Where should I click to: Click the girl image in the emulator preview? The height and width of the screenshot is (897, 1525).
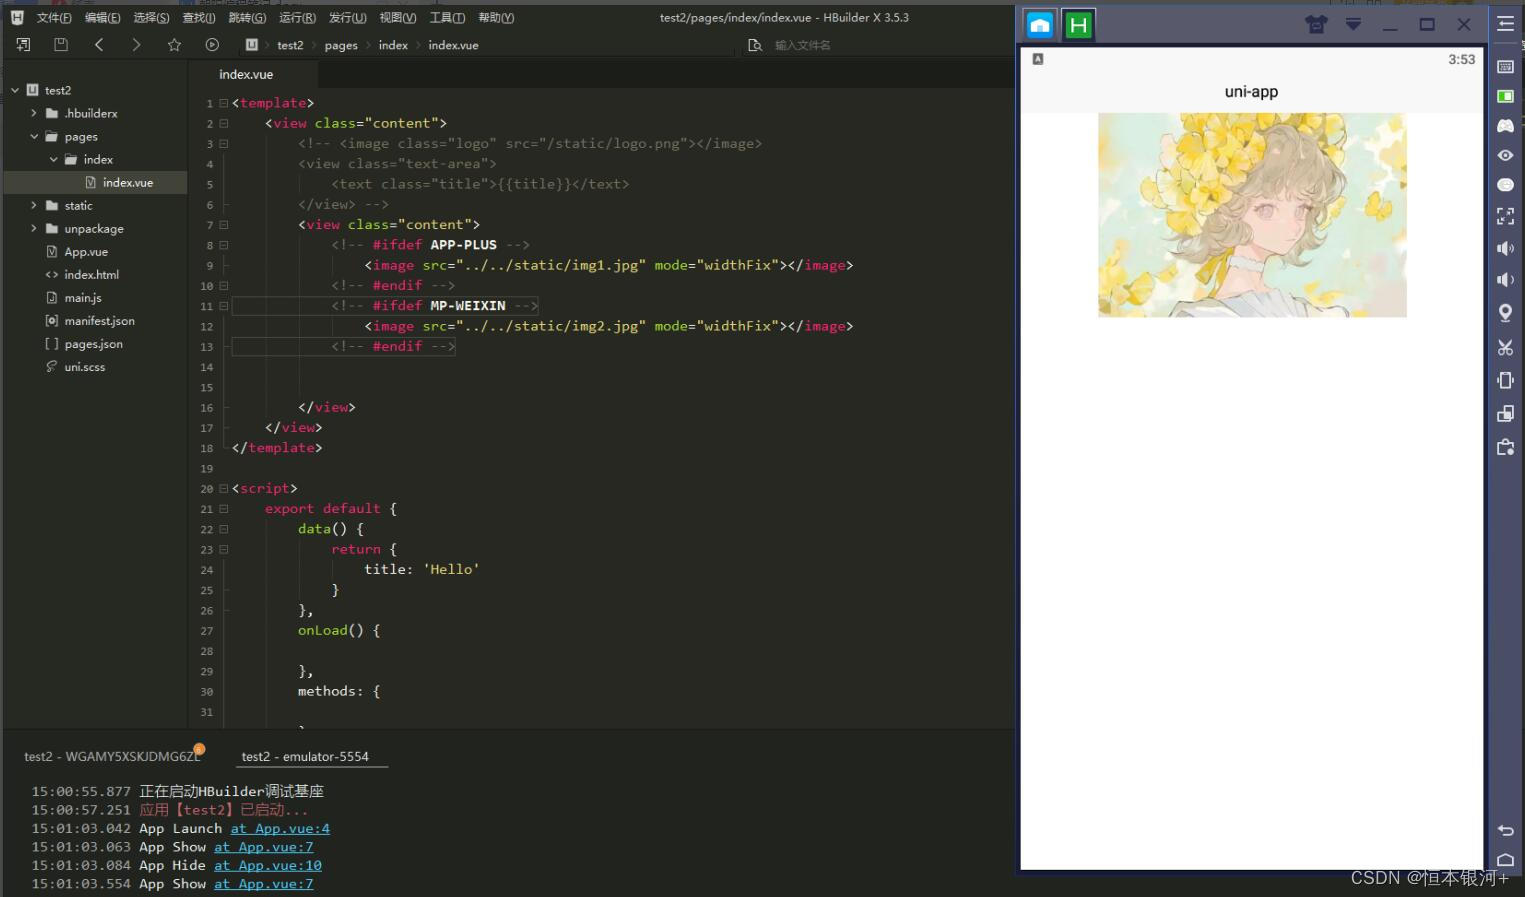[1252, 215]
